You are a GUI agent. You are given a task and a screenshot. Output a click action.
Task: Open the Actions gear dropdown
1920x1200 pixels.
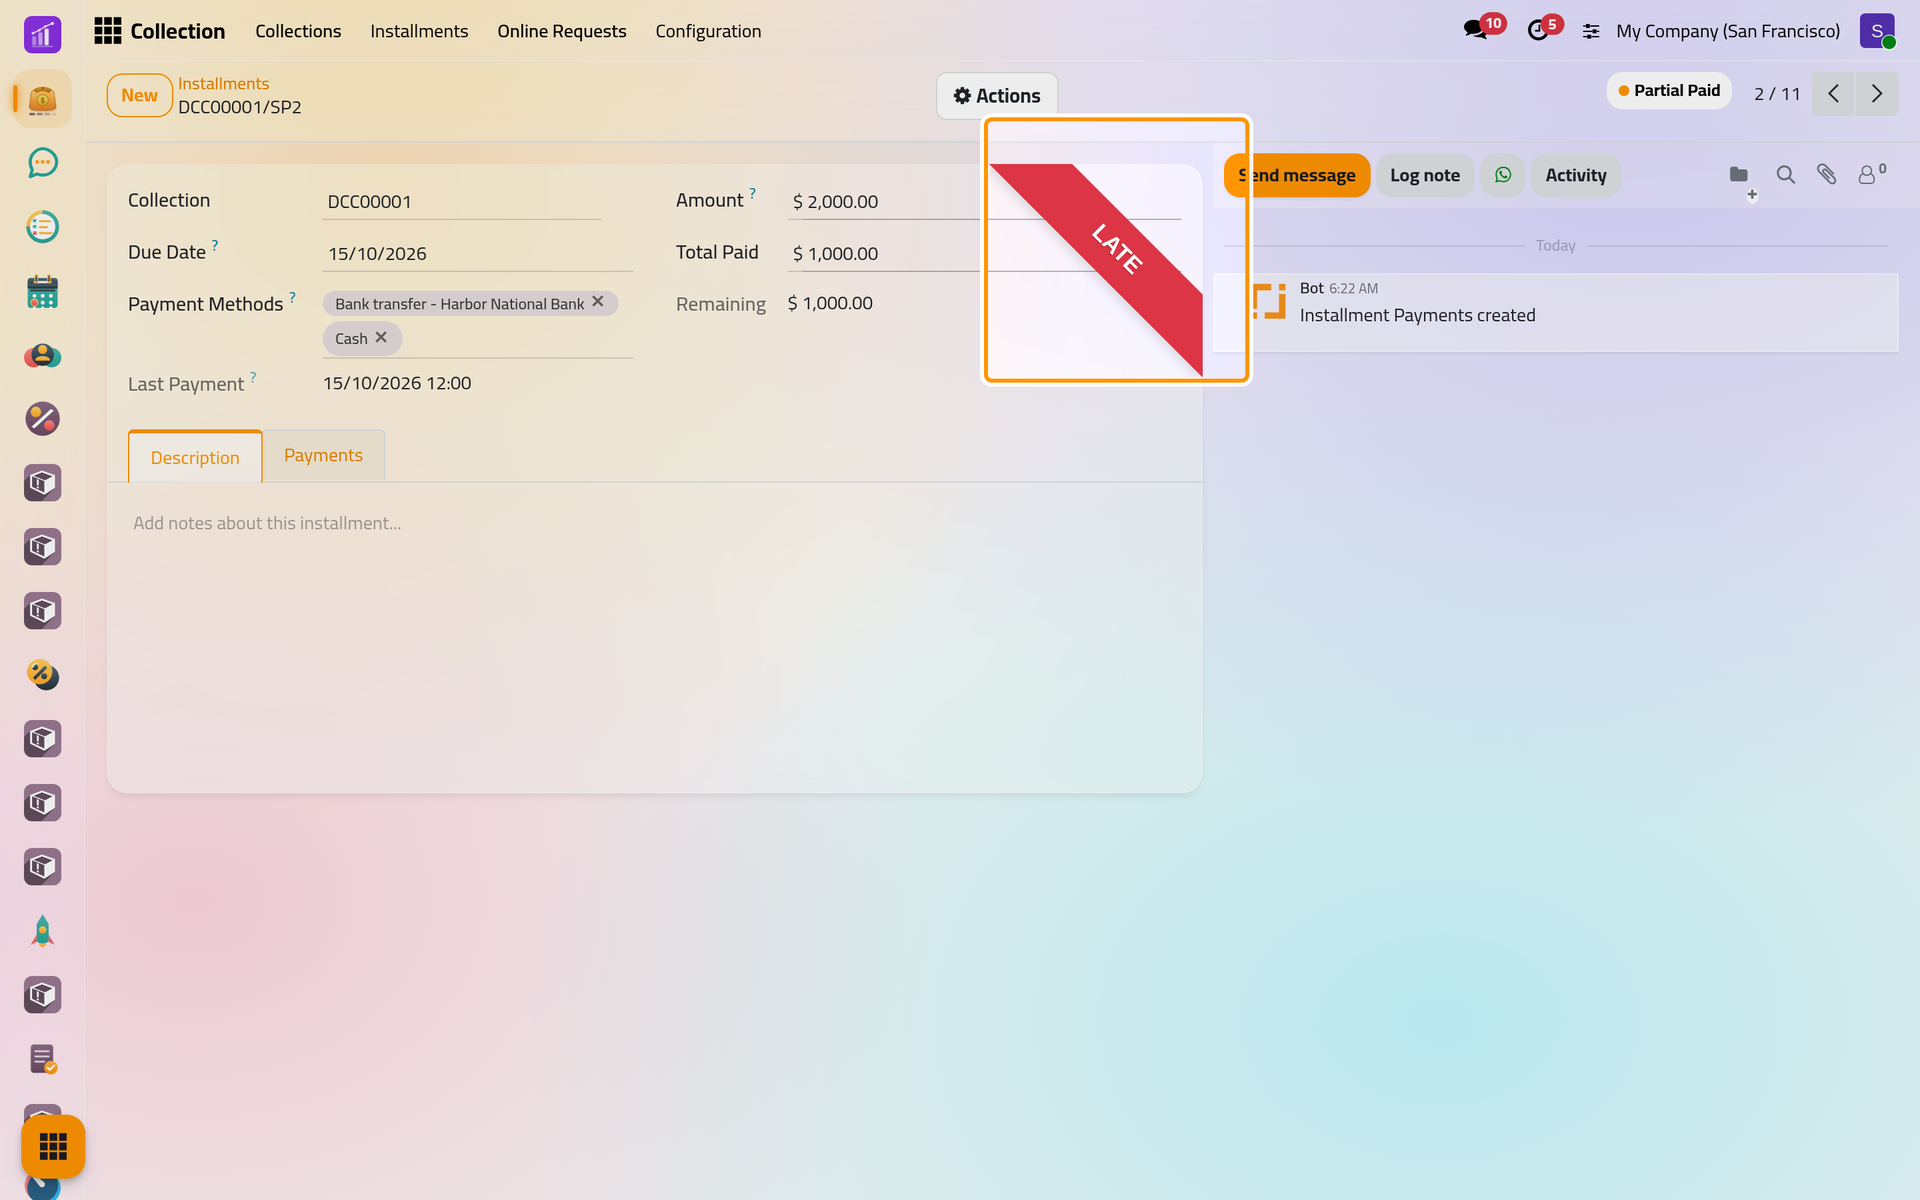tap(997, 96)
